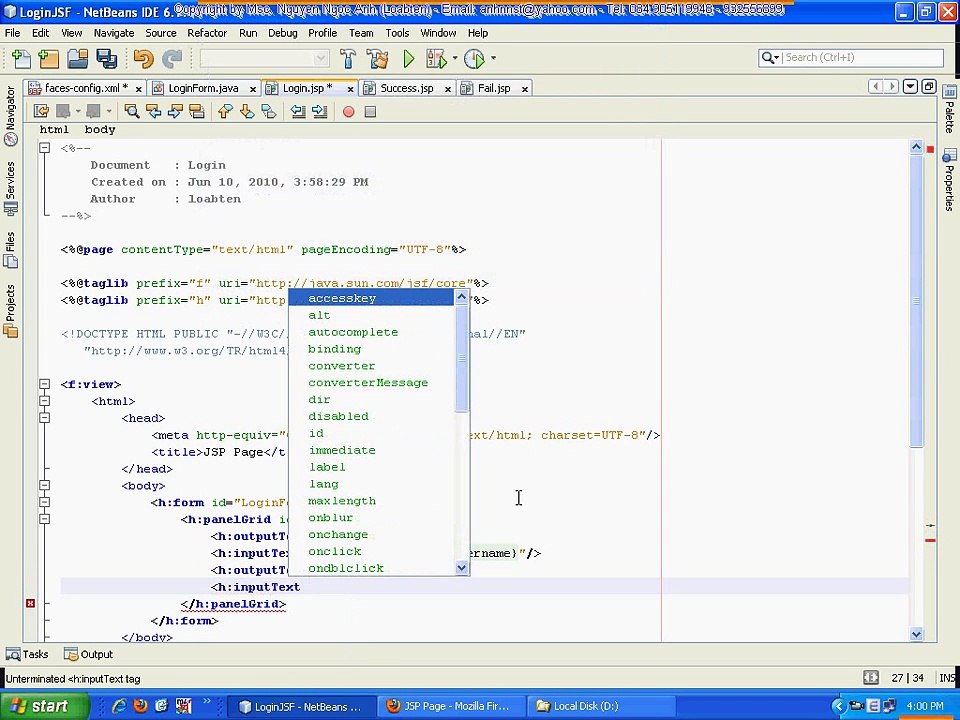Collapse the body tag code fold
Image resolution: width=960 pixels, height=720 pixels.
click(45, 485)
